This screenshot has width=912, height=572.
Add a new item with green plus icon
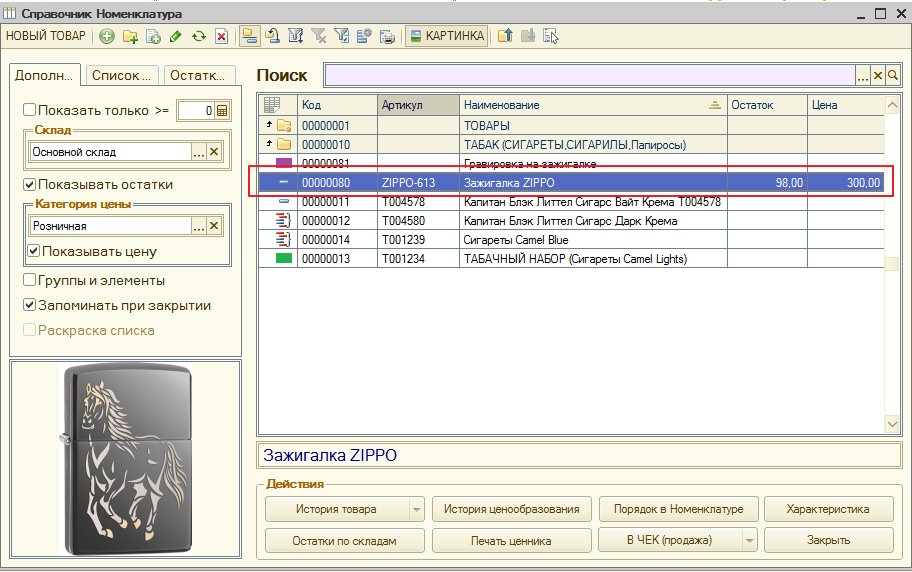point(107,37)
